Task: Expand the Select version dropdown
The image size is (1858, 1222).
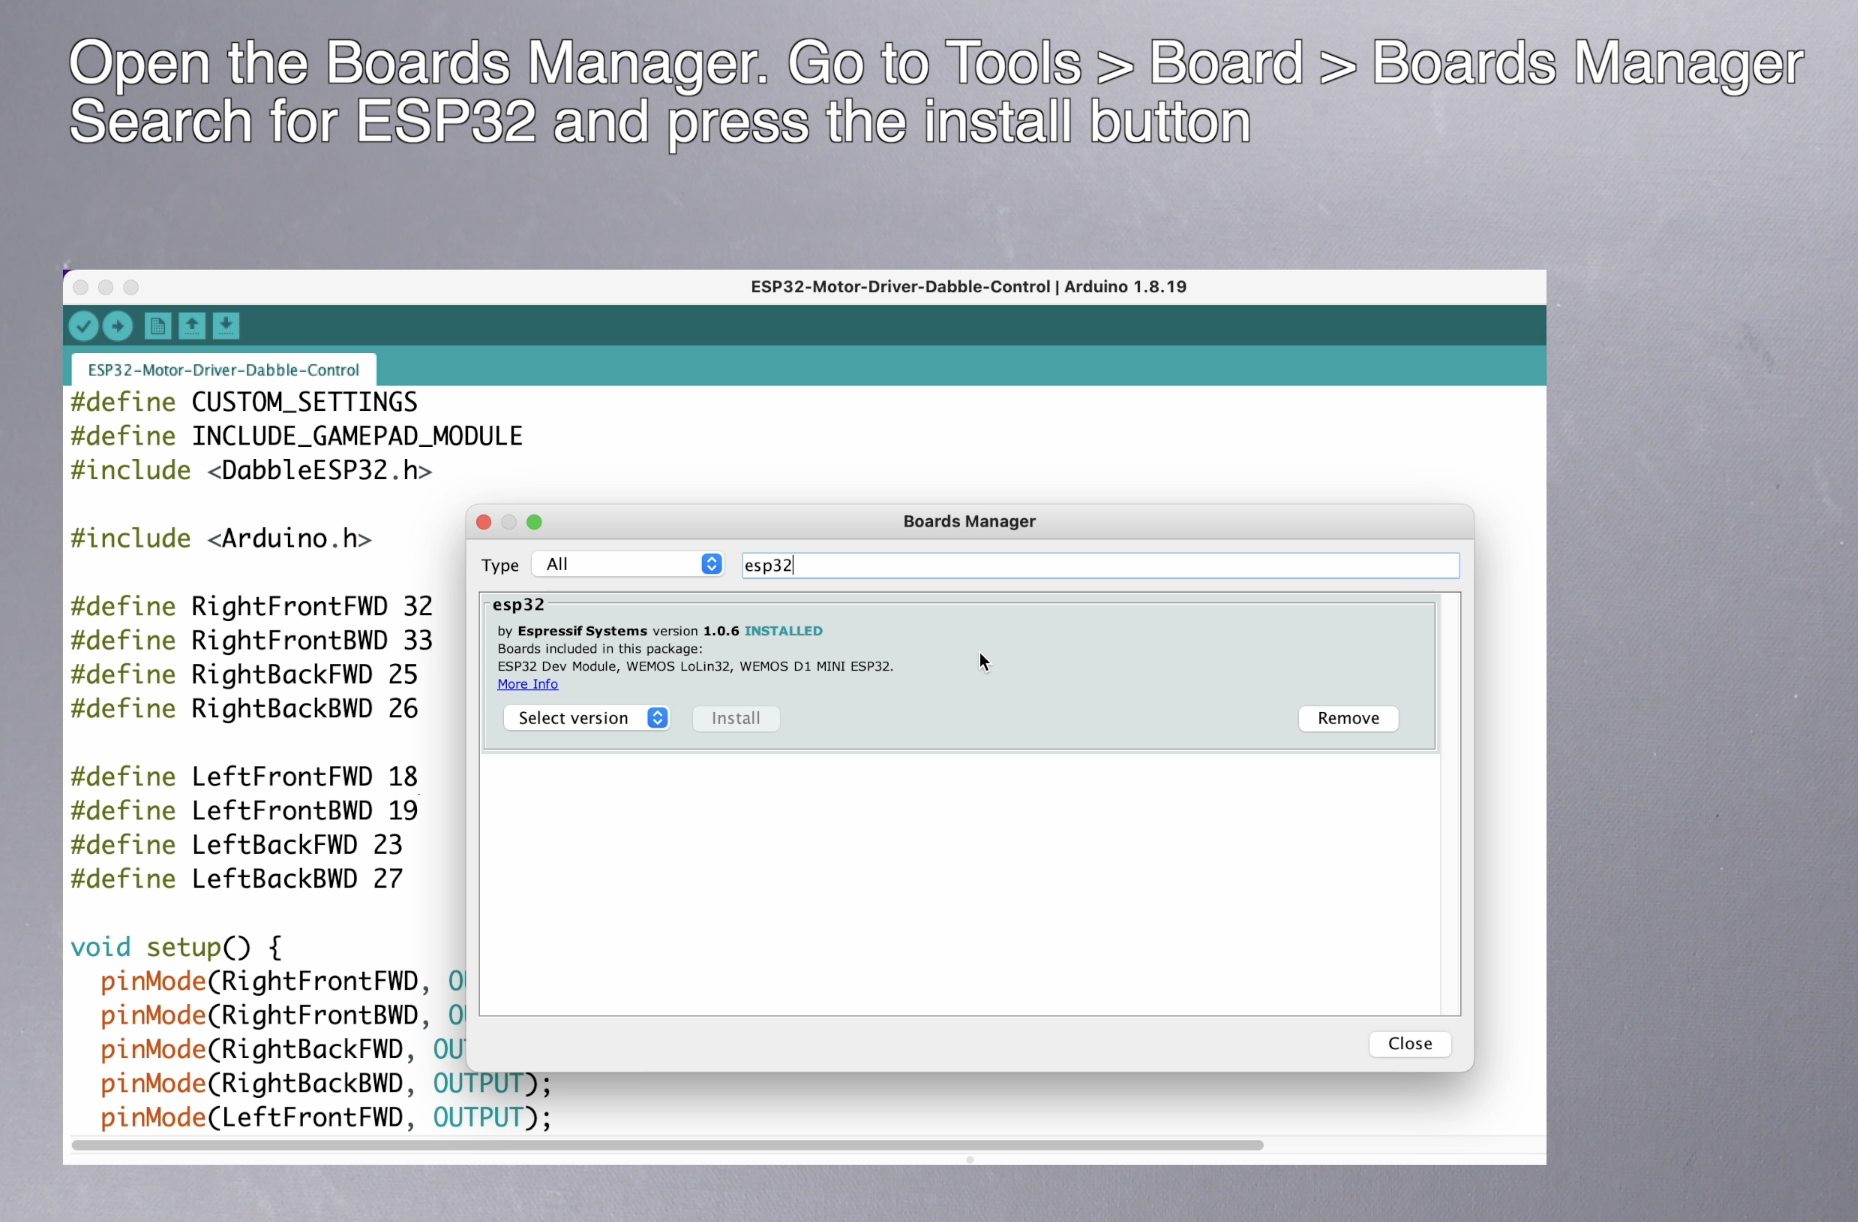Action: 586,718
